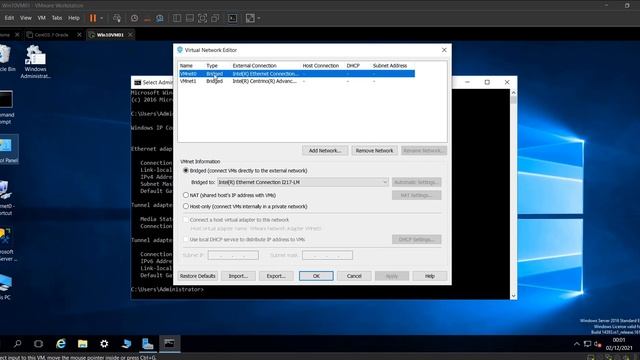Close the CentOS 7 Oracle tab

point(79,35)
